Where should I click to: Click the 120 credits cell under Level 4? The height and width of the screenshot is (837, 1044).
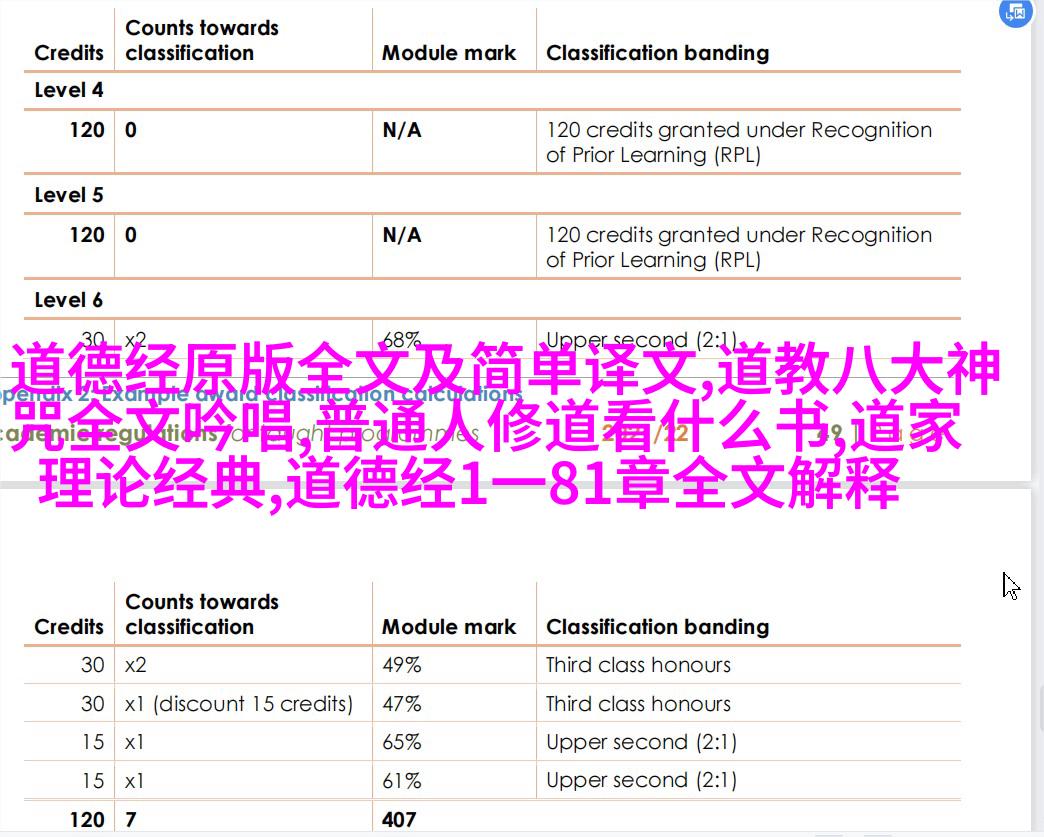point(87,130)
